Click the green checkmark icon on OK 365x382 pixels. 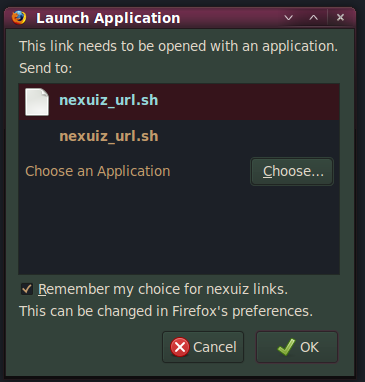[287, 347]
